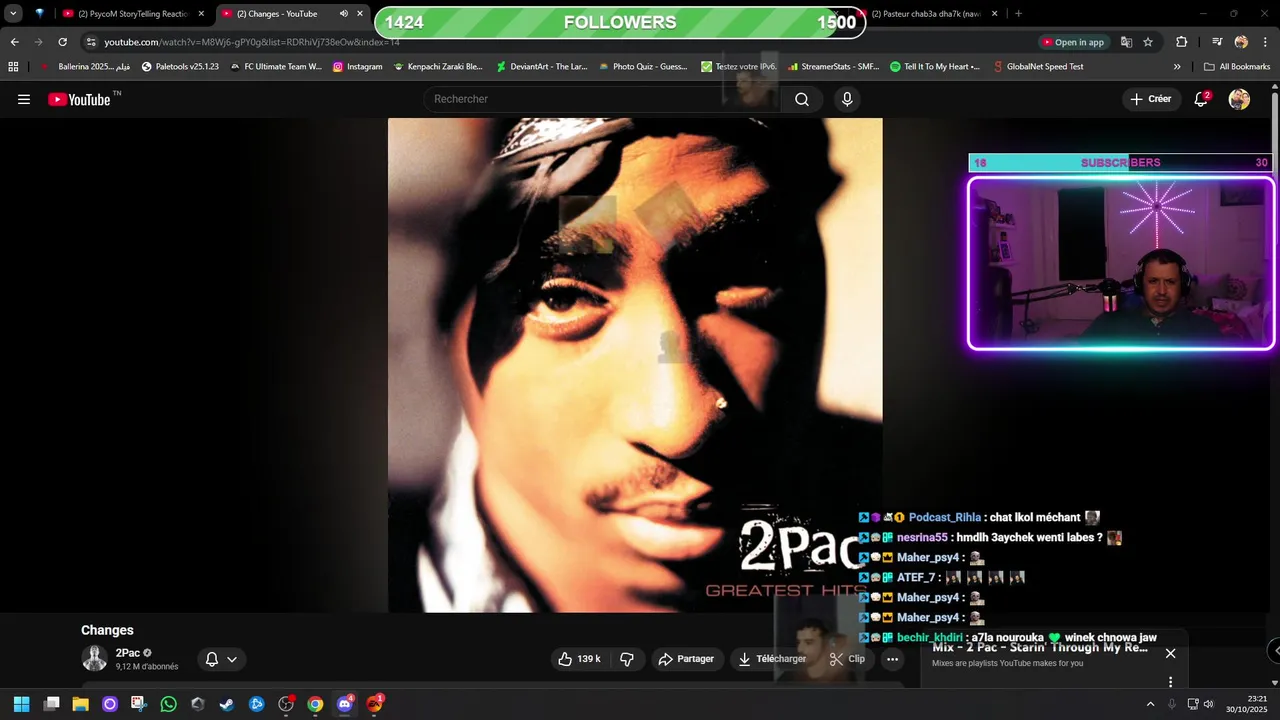View site information icon in address bar

[x=91, y=42]
